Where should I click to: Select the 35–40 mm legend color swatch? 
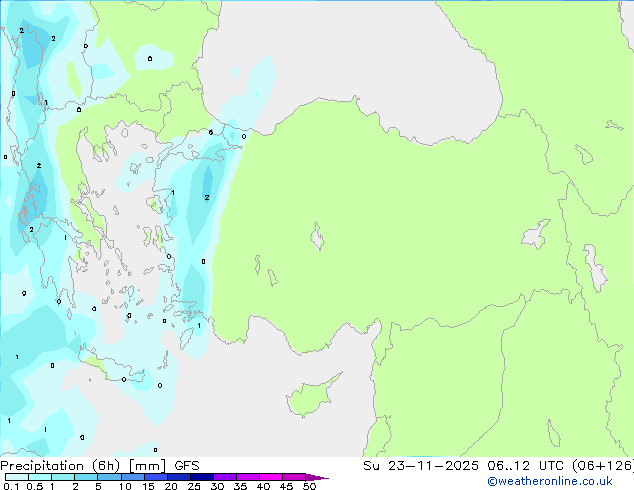click(x=248, y=477)
